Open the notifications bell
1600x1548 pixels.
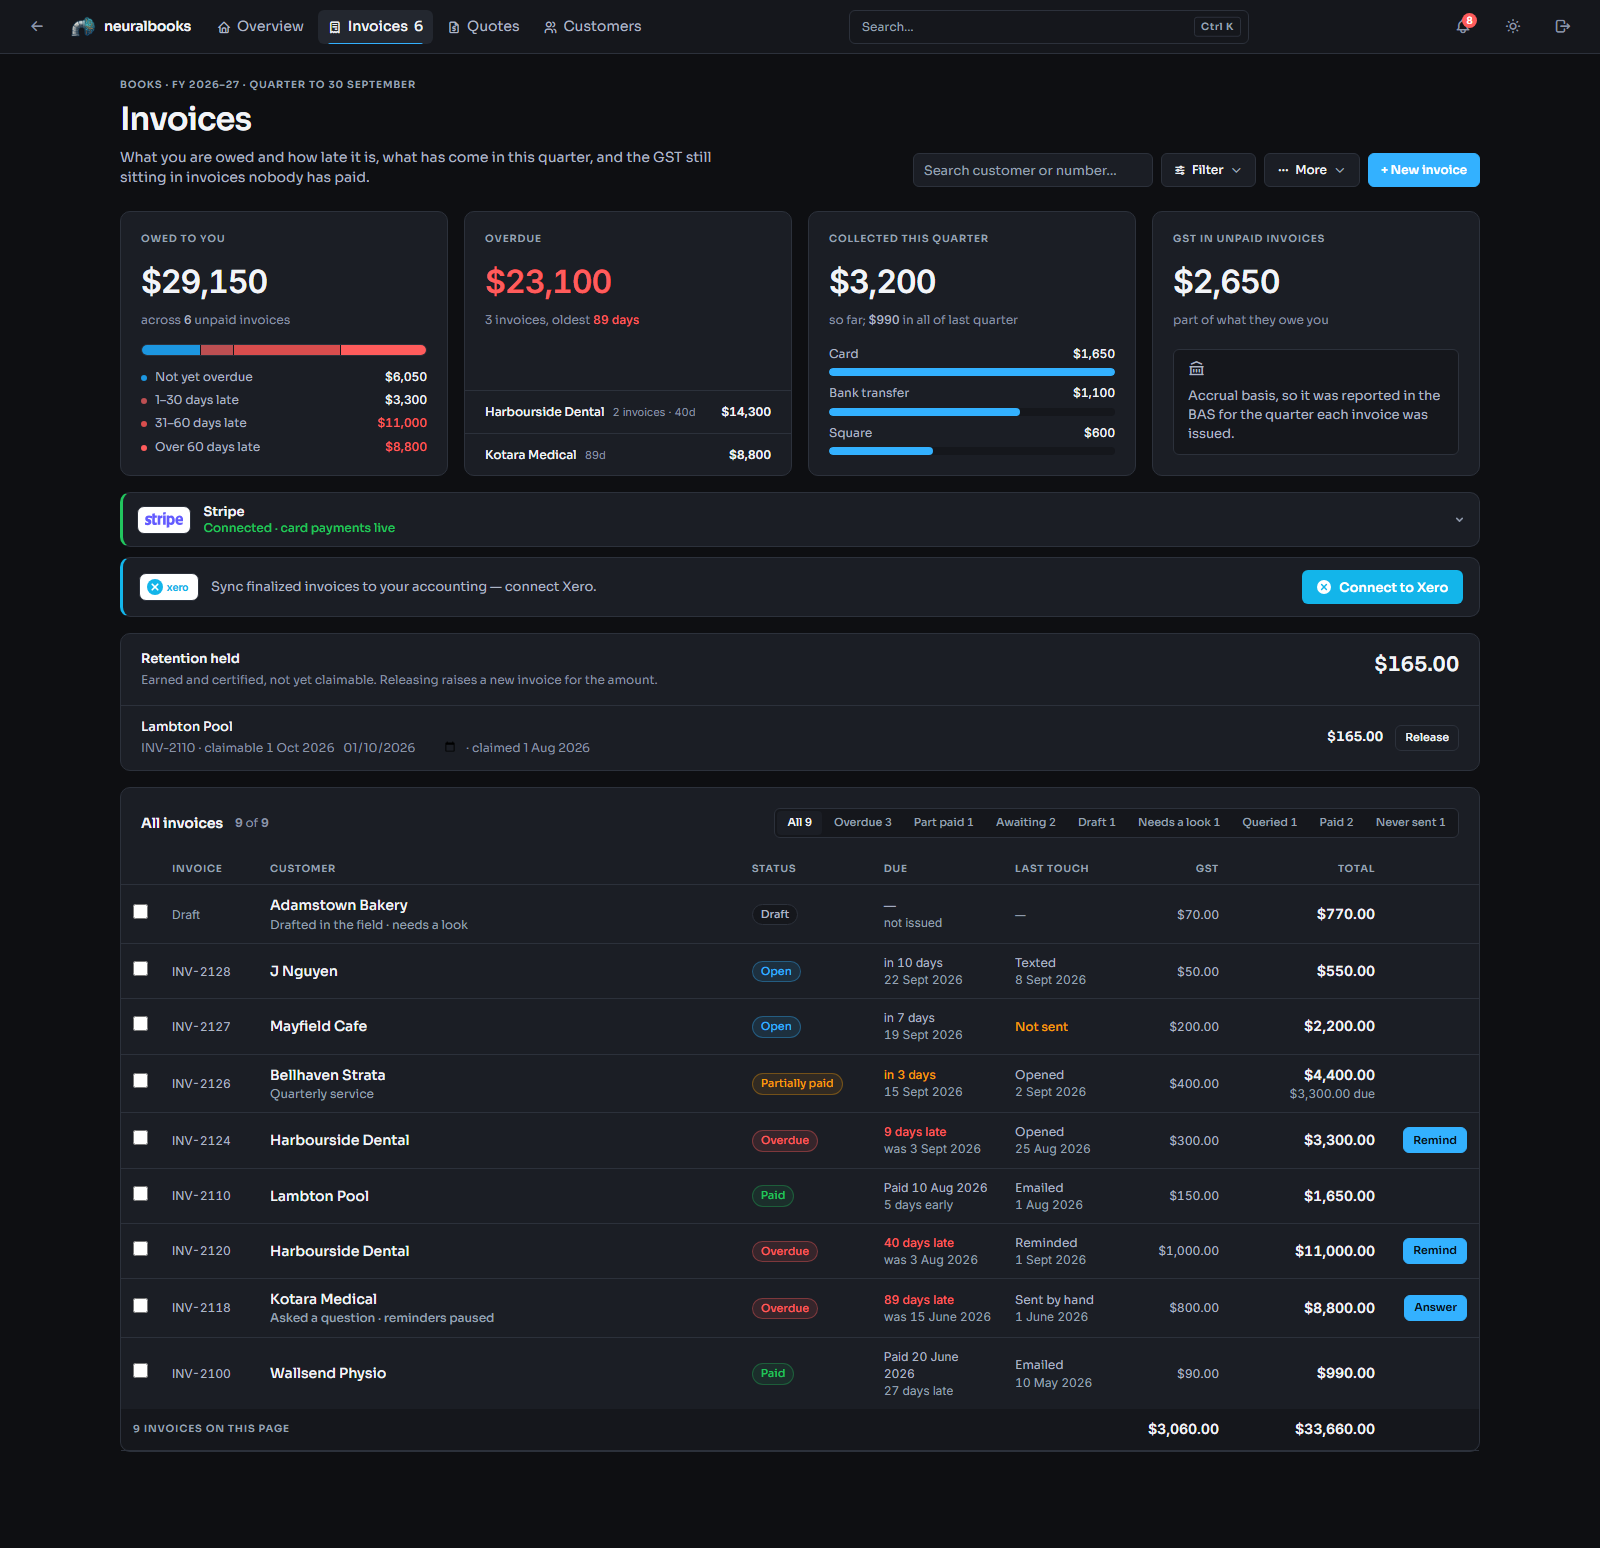tap(1463, 27)
